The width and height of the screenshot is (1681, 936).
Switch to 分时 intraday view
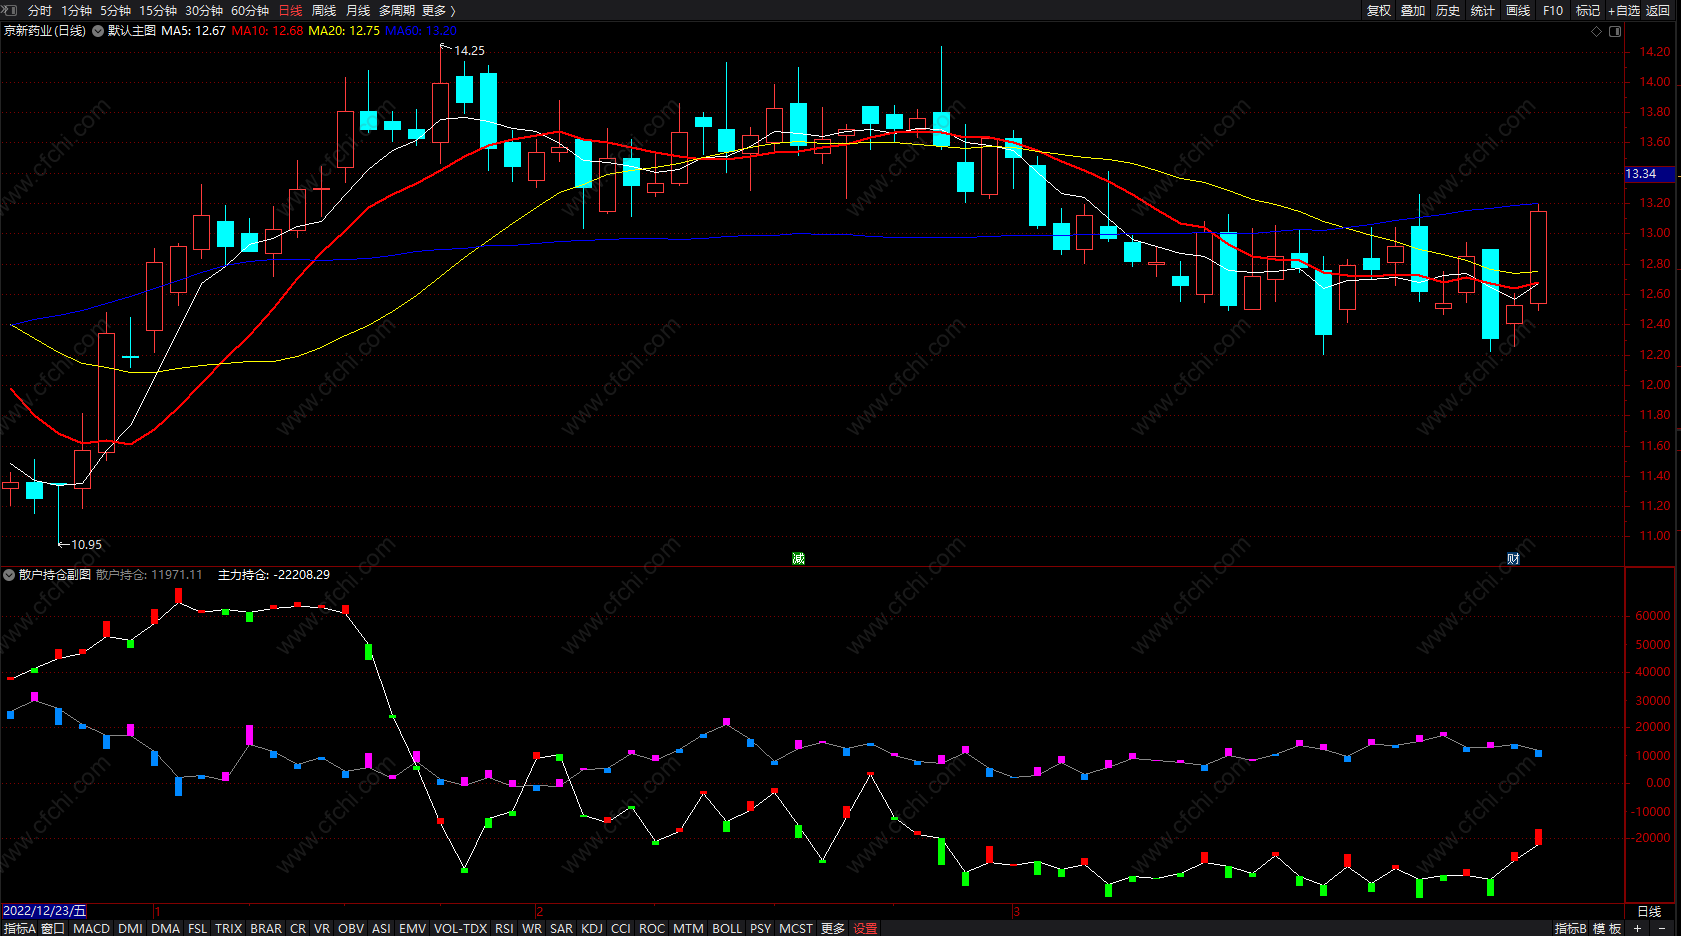click(x=40, y=10)
